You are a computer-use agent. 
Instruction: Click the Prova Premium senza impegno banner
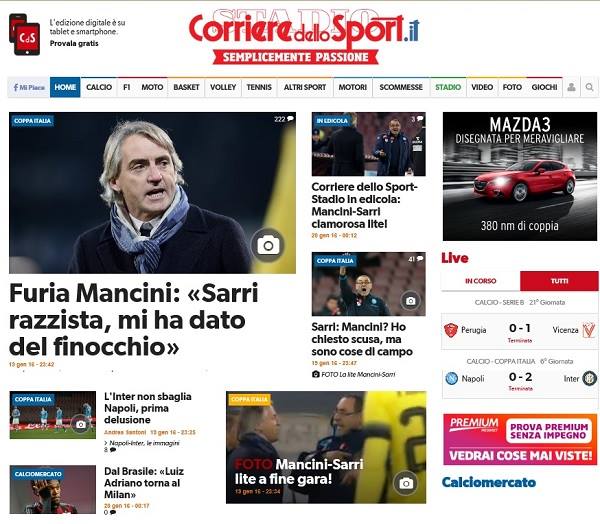(520, 439)
